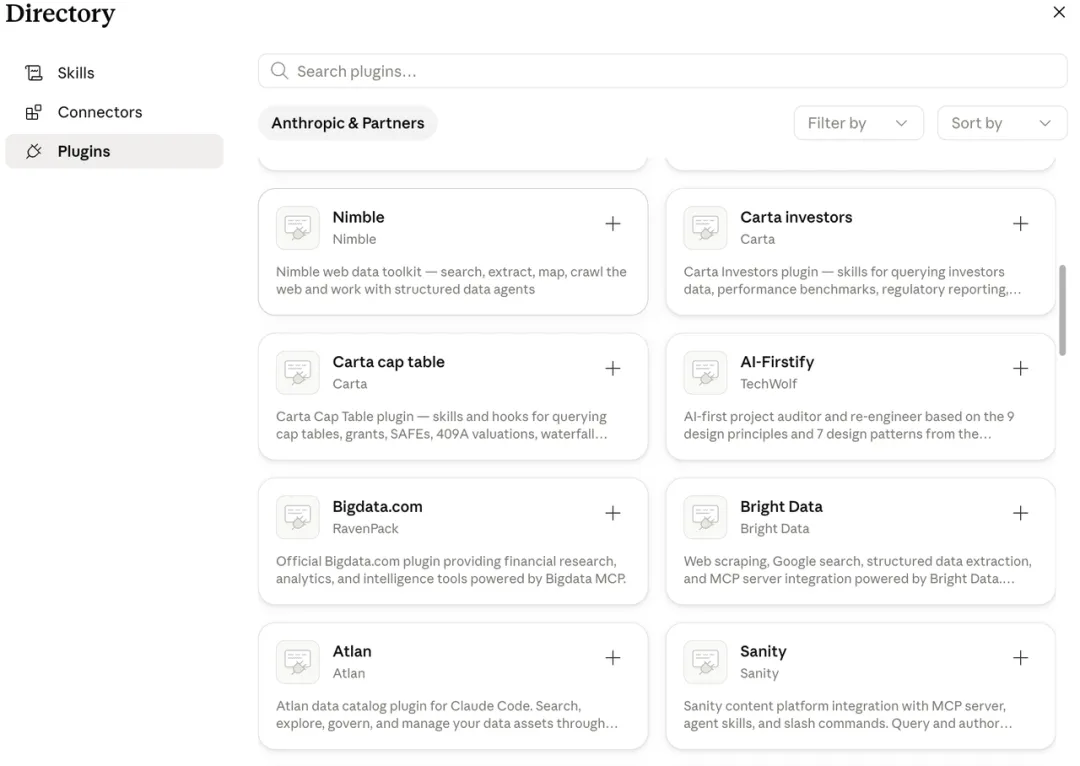Click the Web scraping, Google search description
The height and width of the screenshot is (766, 1080).
click(858, 570)
